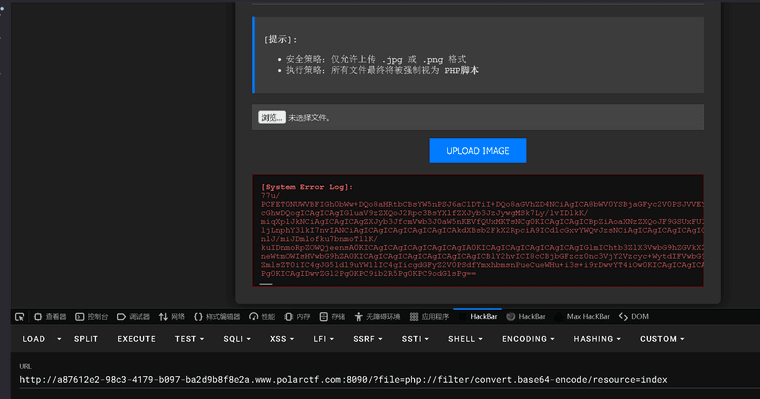Viewport: 760px width, 399px height.
Task: Open the Application (应用程序) tab
Action: pos(429,317)
